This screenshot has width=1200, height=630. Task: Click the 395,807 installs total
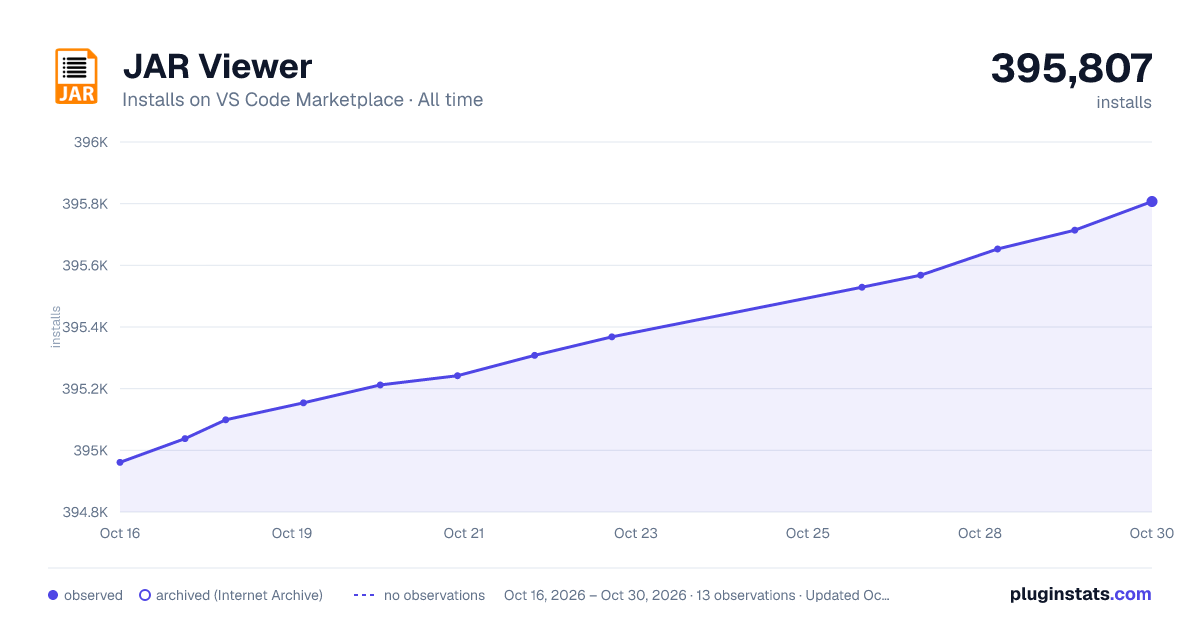(1071, 69)
